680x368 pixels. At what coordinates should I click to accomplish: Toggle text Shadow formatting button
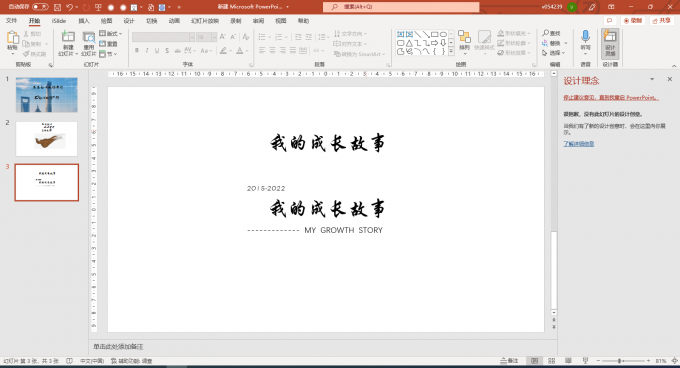click(x=167, y=51)
